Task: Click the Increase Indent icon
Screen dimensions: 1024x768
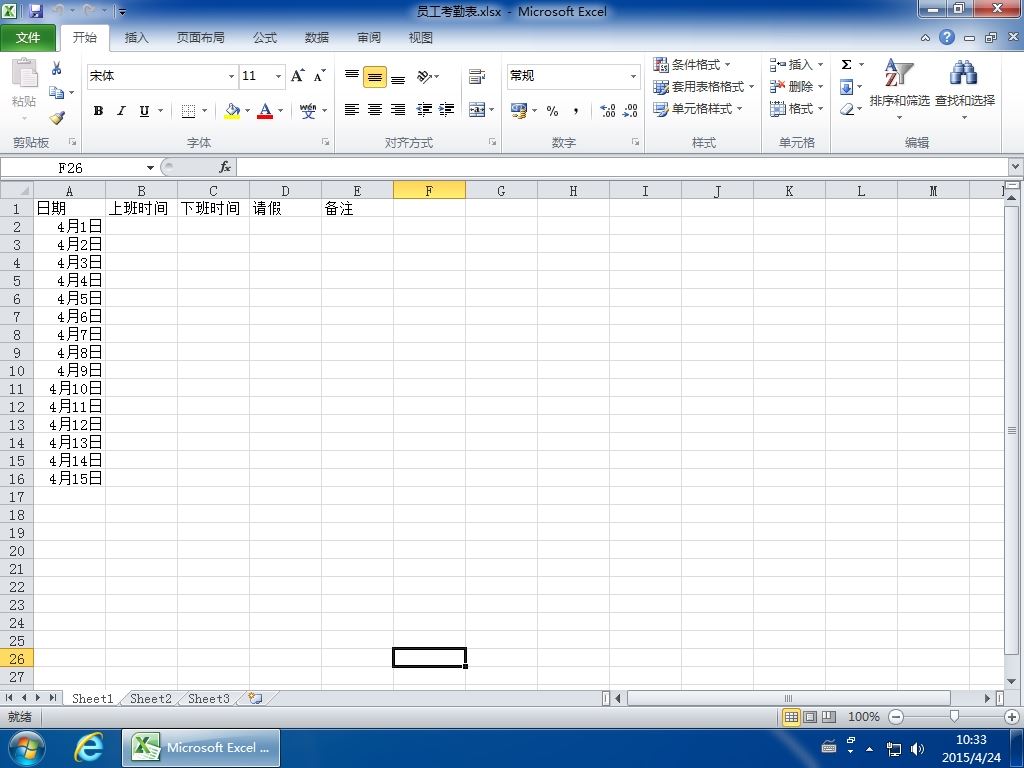Action: click(x=447, y=110)
